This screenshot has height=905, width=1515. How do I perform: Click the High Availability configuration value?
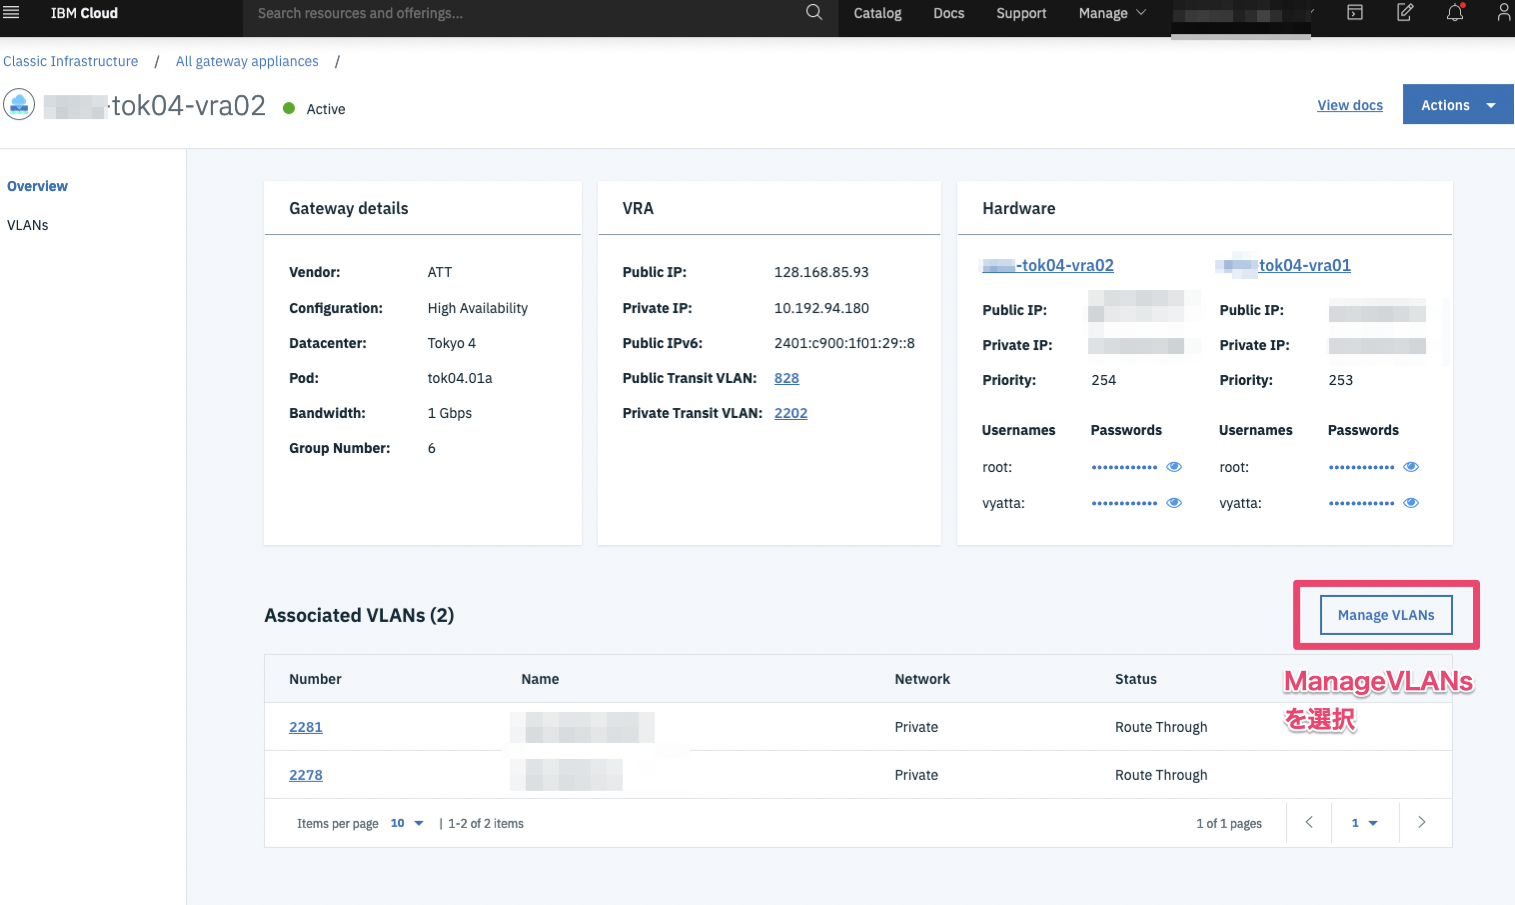(x=477, y=308)
